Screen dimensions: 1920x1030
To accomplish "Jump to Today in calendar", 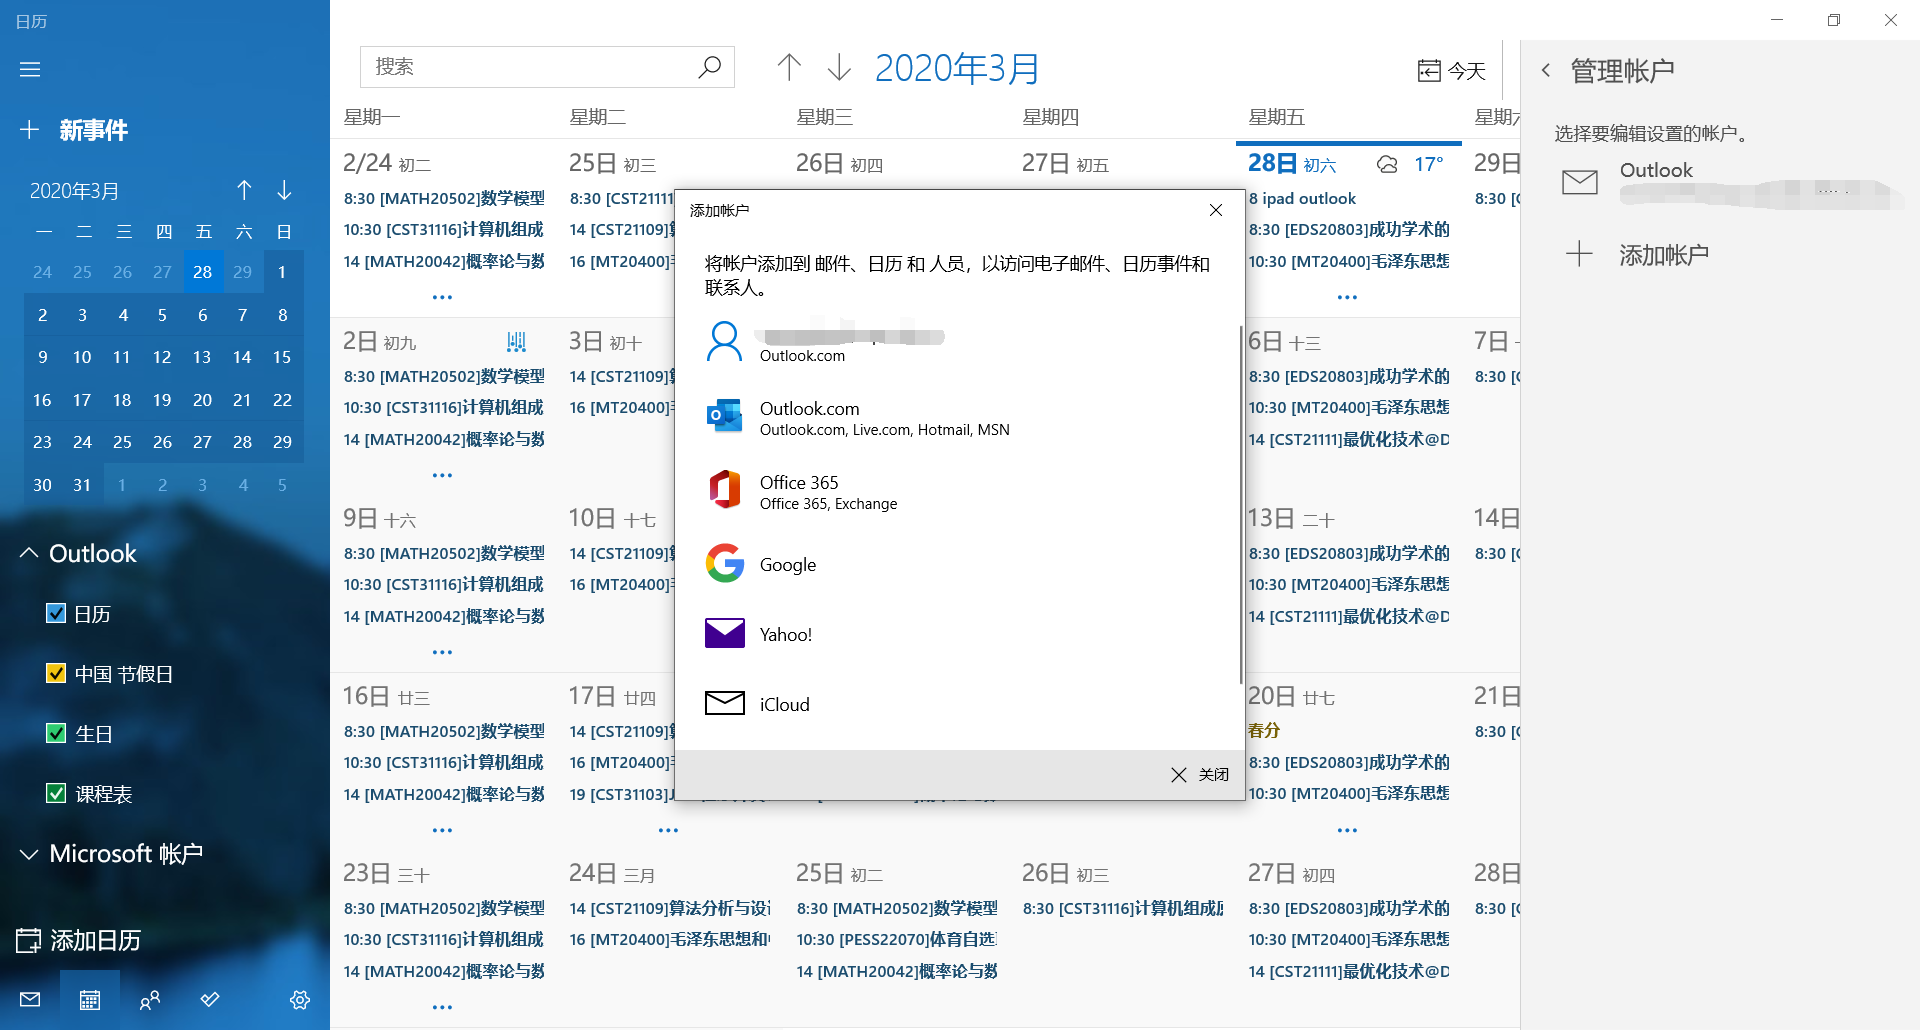I will [1452, 70].
